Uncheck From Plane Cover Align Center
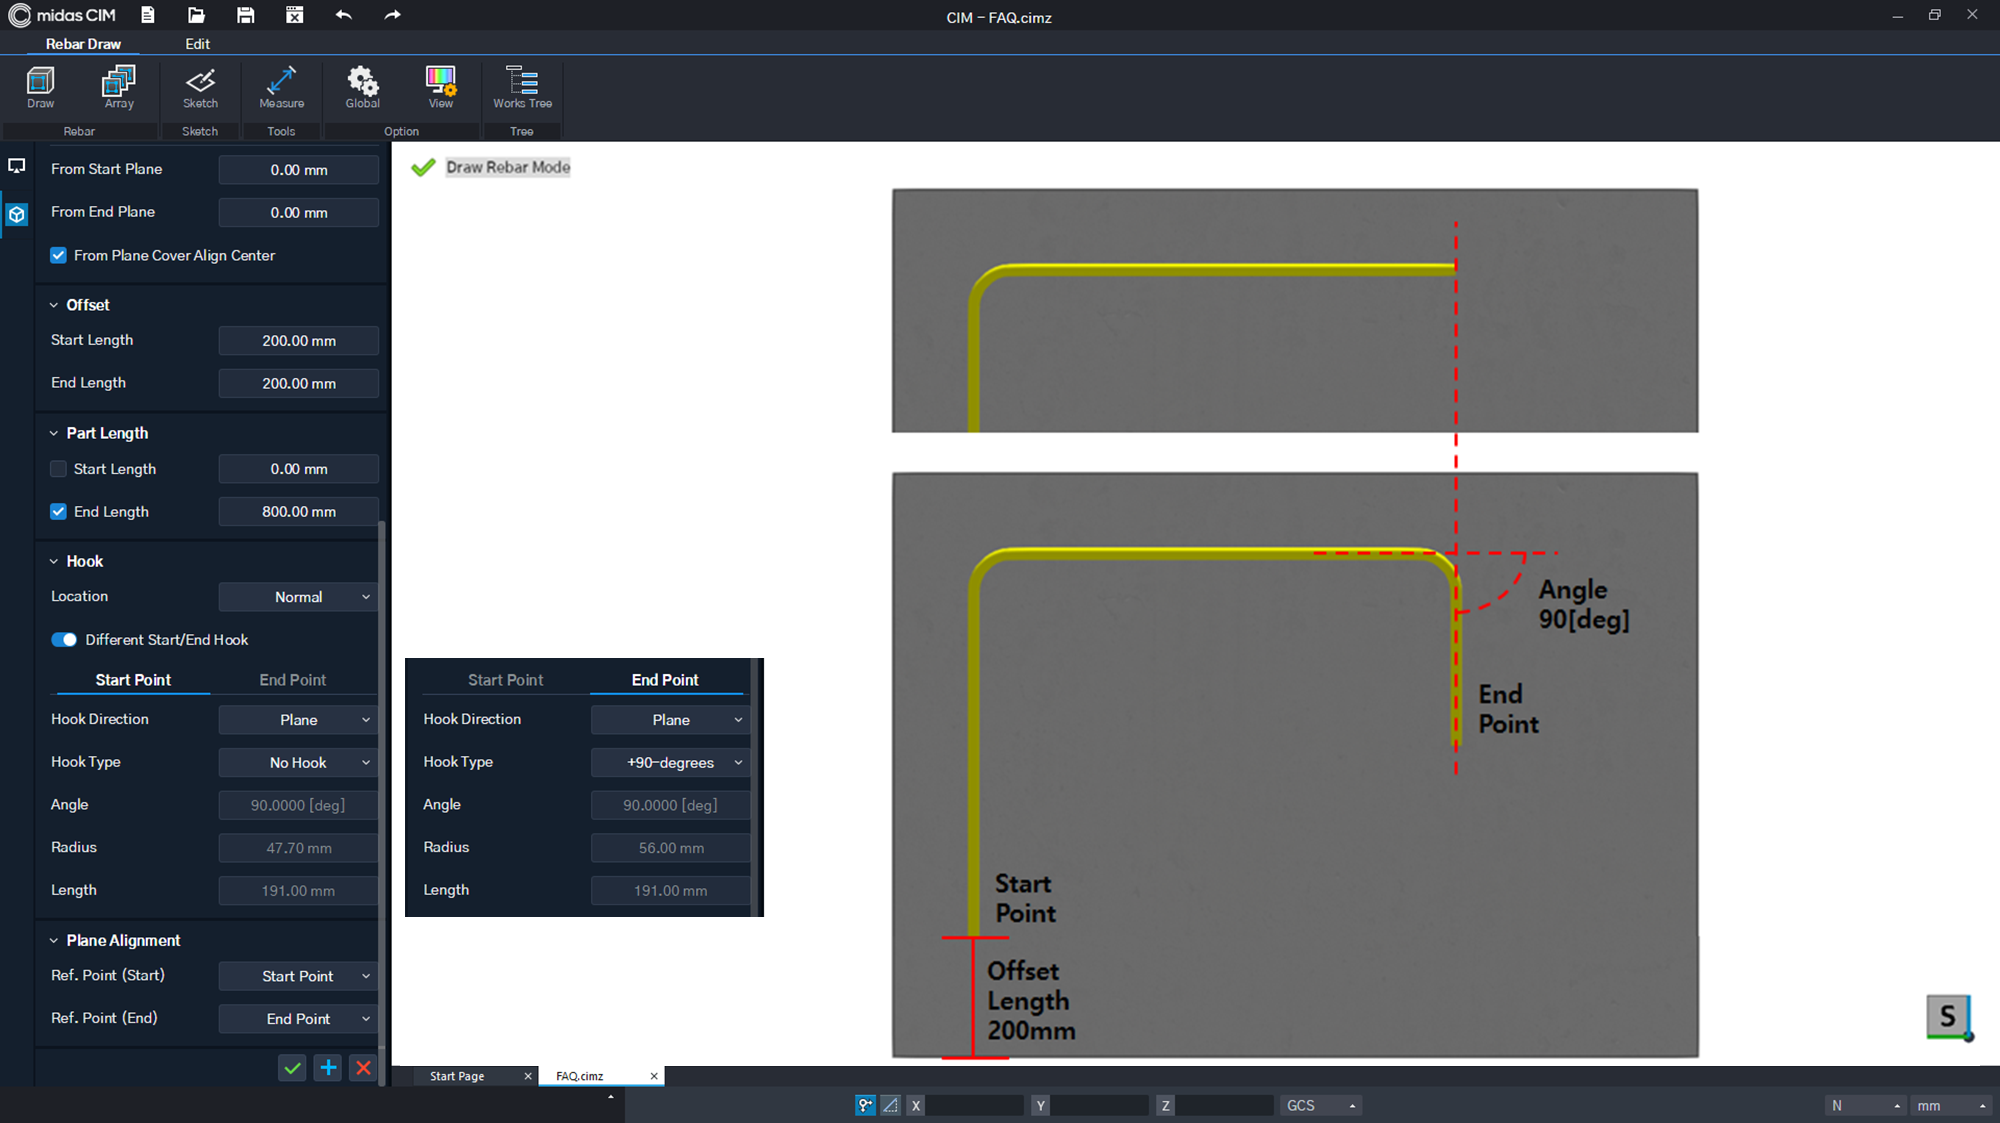This screenshot has width=2000, height=1123. [x=59, y=255]
